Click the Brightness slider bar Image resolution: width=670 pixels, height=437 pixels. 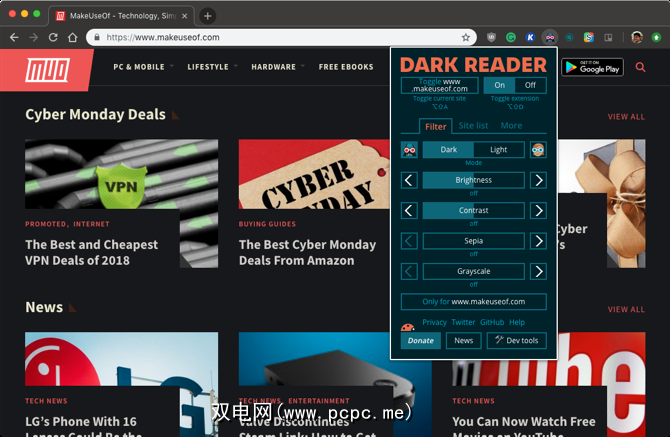473,180
